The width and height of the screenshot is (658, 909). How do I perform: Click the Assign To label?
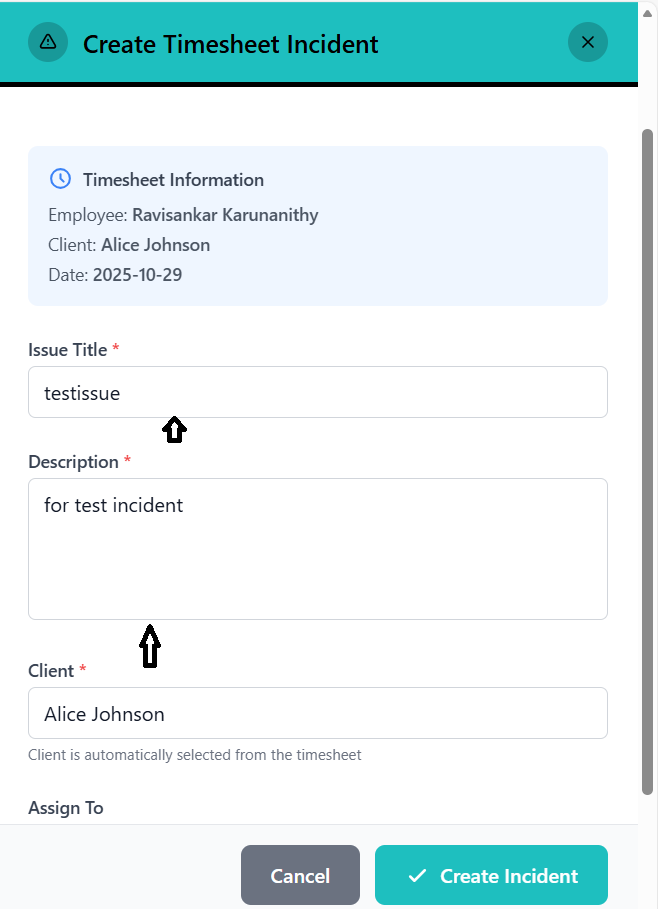tap(65, 808)
